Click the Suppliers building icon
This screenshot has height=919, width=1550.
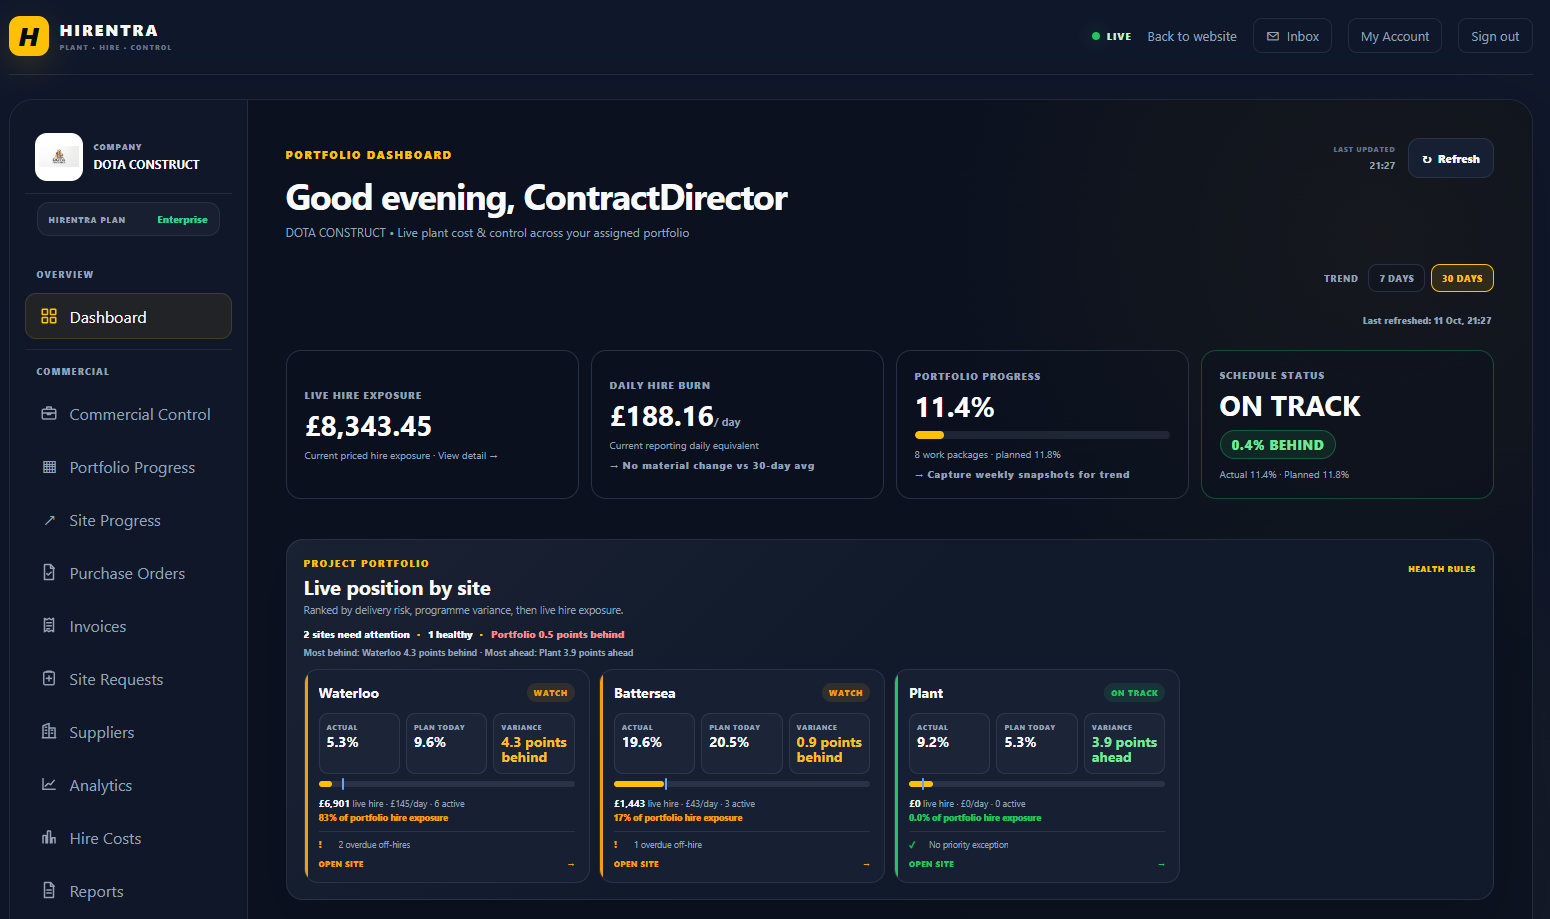point(49,732)
